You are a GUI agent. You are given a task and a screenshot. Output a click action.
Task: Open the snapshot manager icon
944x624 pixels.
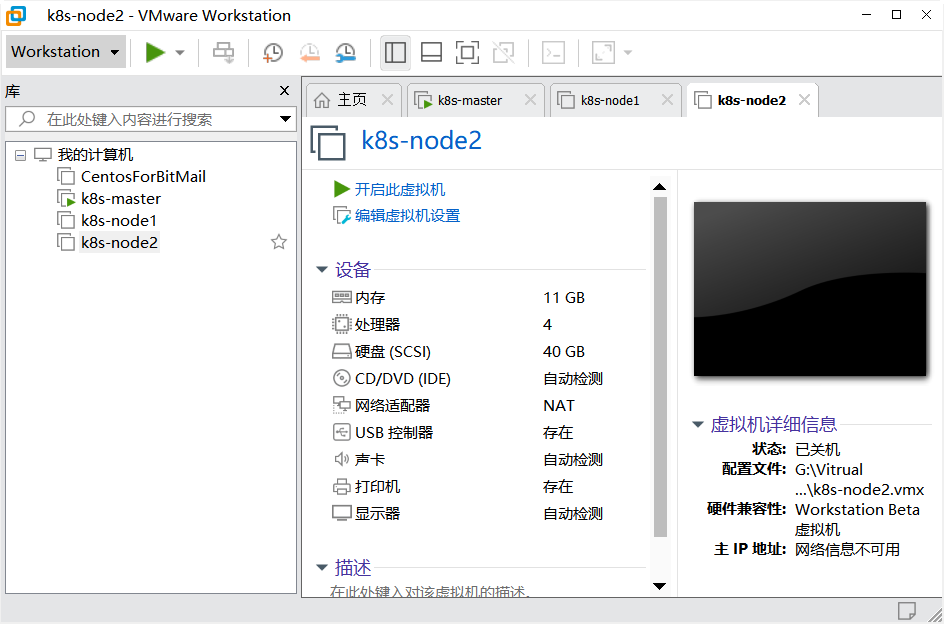(x=346, y=52)
